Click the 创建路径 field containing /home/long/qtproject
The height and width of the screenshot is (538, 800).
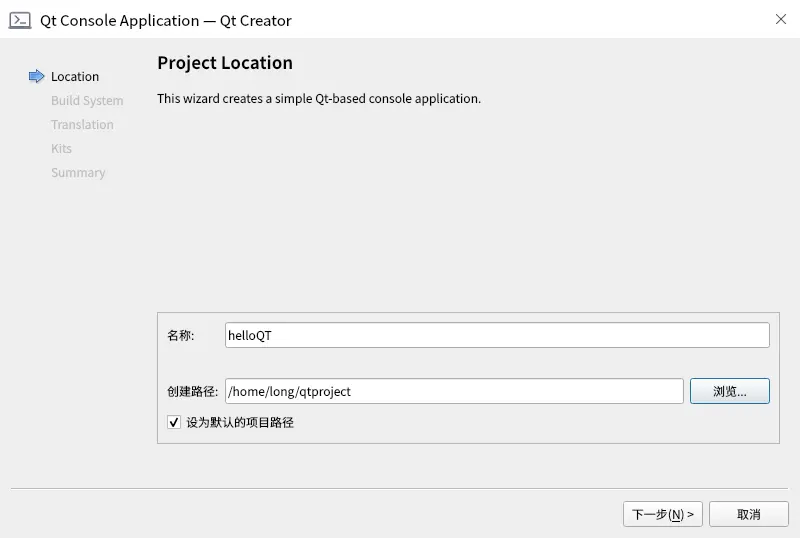(x=454, y=391)
